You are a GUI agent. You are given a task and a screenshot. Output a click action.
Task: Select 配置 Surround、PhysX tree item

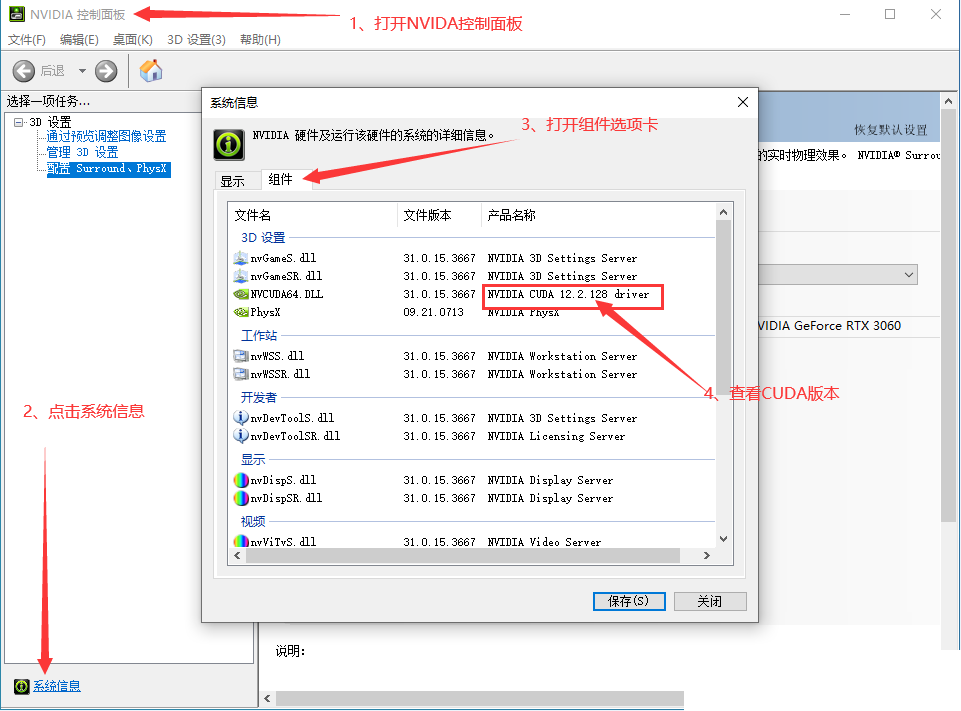point(108,169)
